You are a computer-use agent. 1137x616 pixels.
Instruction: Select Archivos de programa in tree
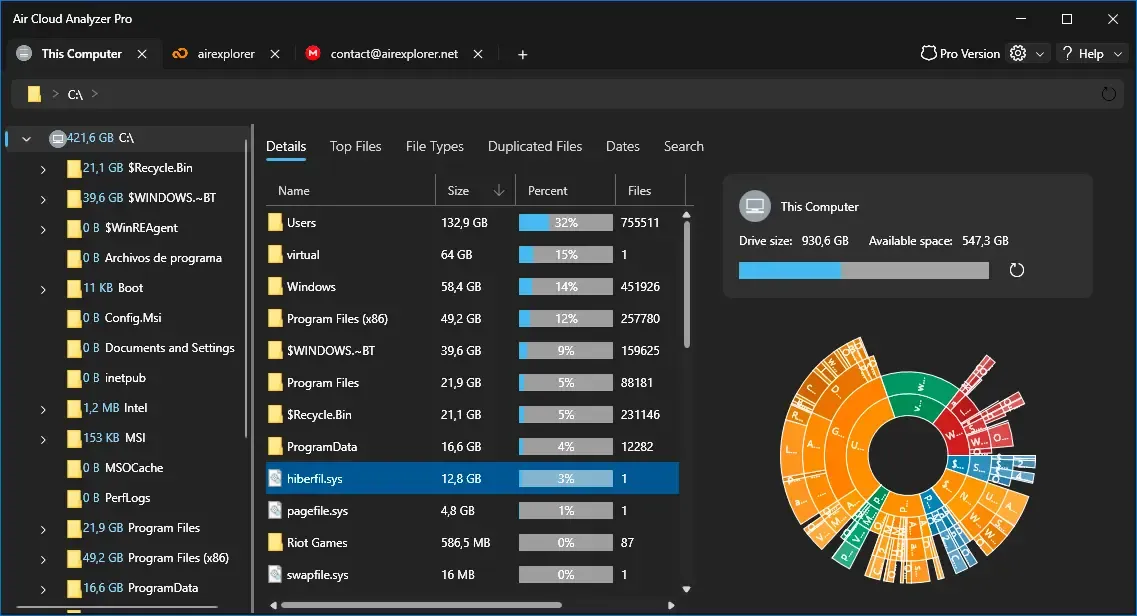click(163, 258)
